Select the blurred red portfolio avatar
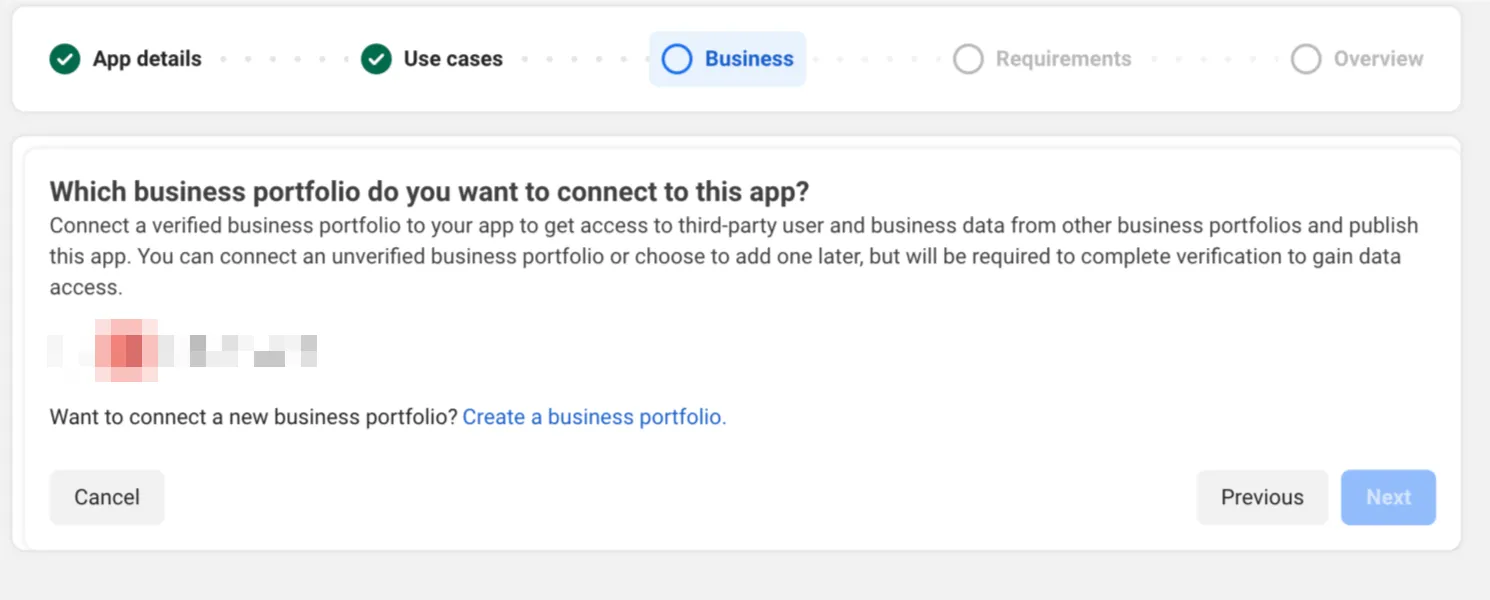The height and width of the screenshot is (600, 1490). point(126,350)
